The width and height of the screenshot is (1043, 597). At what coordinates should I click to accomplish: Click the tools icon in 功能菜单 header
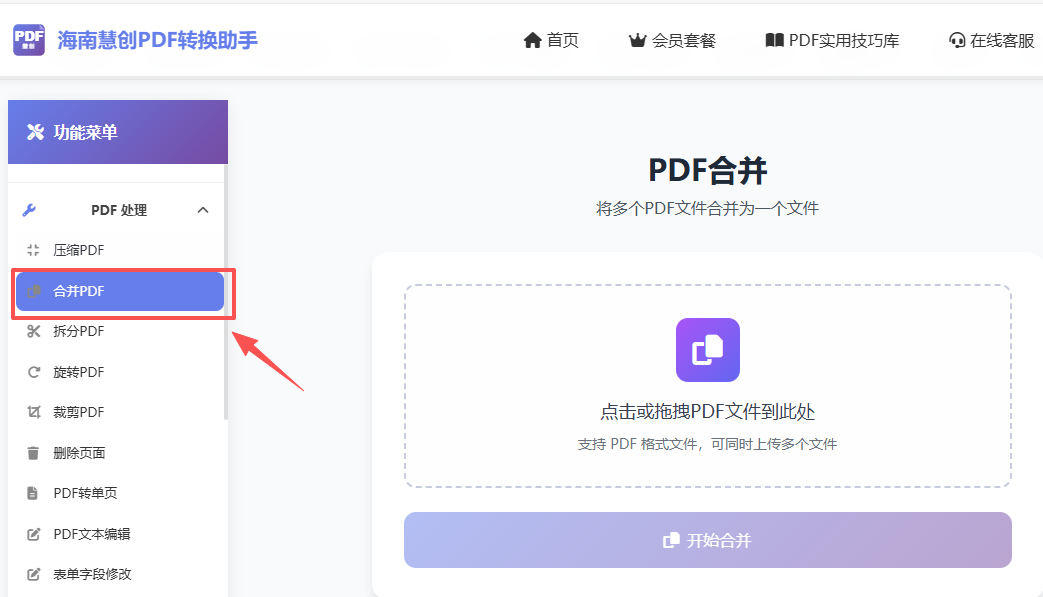[35, 132]
